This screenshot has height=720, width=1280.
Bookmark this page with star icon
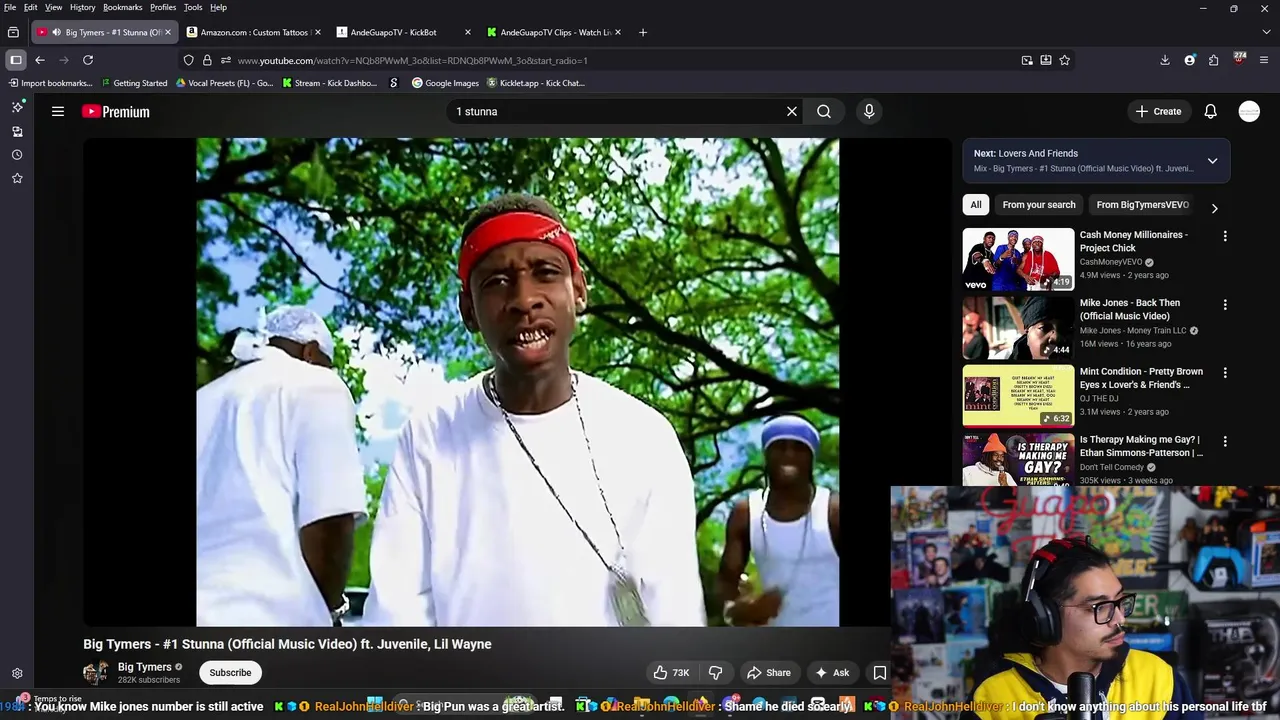pos(1065,60)
